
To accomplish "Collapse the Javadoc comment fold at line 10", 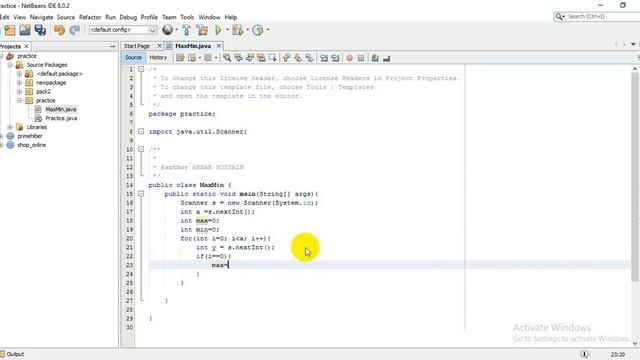I will point(141,149).
